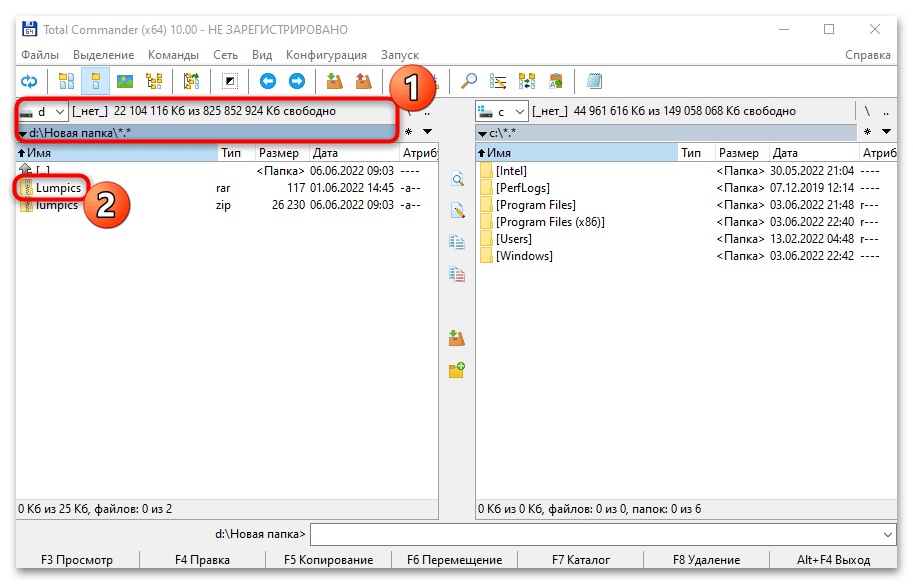Open the left panel drive d dropdown
This screenshot has height=584, width=913.
(43, 111)
